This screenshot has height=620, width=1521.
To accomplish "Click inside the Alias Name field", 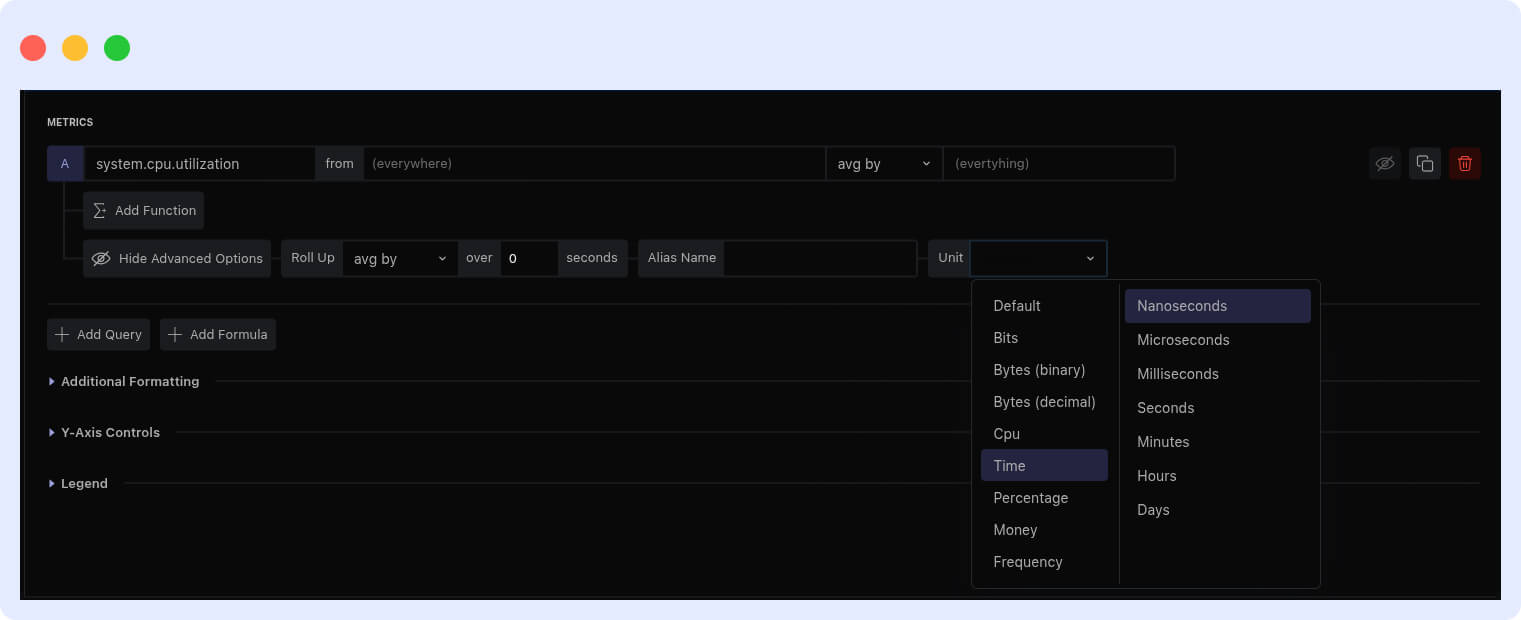I will [820, 258].
